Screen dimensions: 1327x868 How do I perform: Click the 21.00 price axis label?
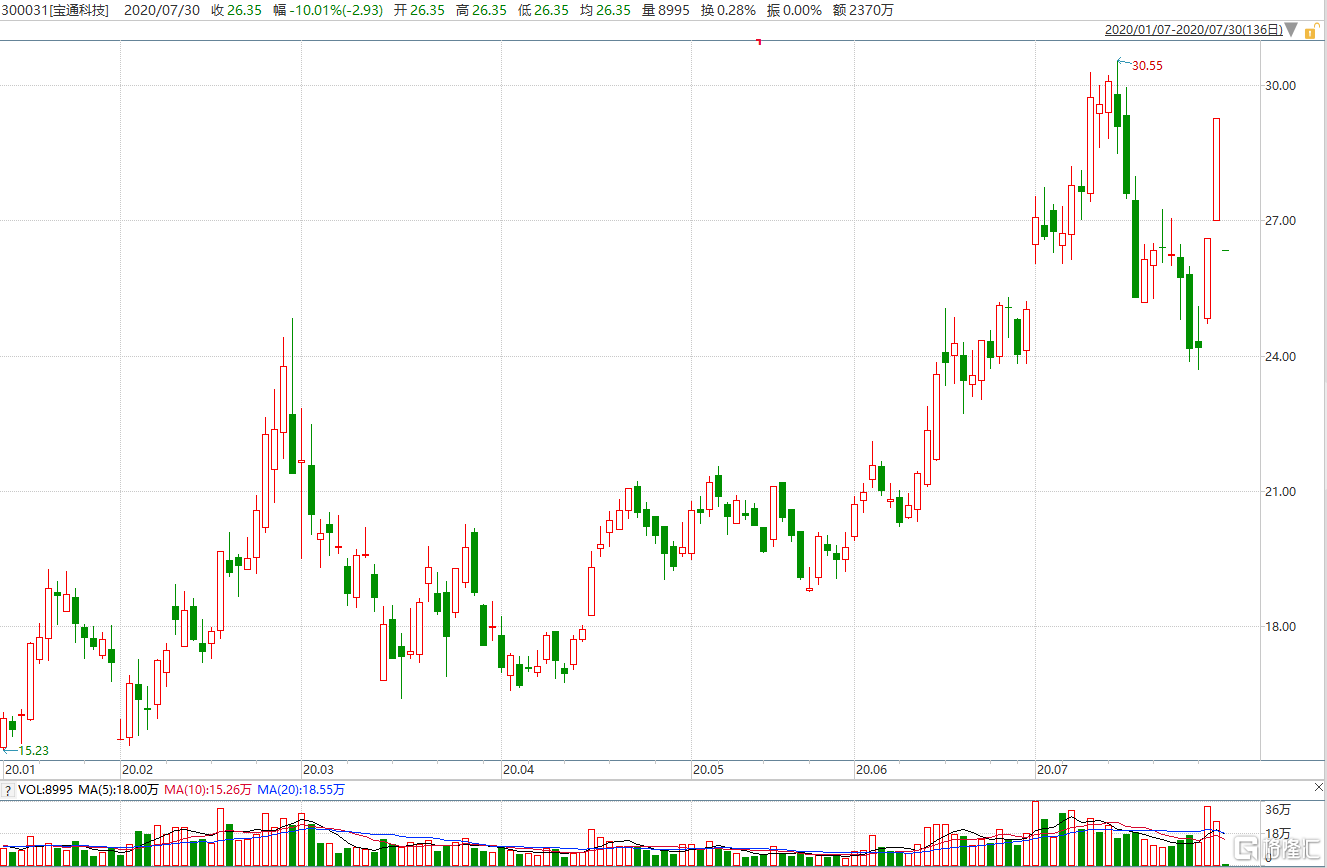[1281, 491]
